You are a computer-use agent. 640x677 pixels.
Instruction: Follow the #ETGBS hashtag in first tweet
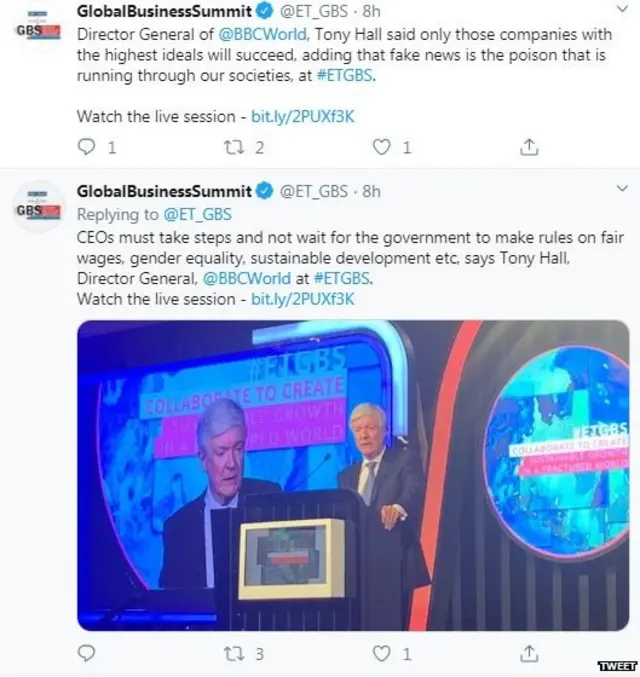coord(345,76)
